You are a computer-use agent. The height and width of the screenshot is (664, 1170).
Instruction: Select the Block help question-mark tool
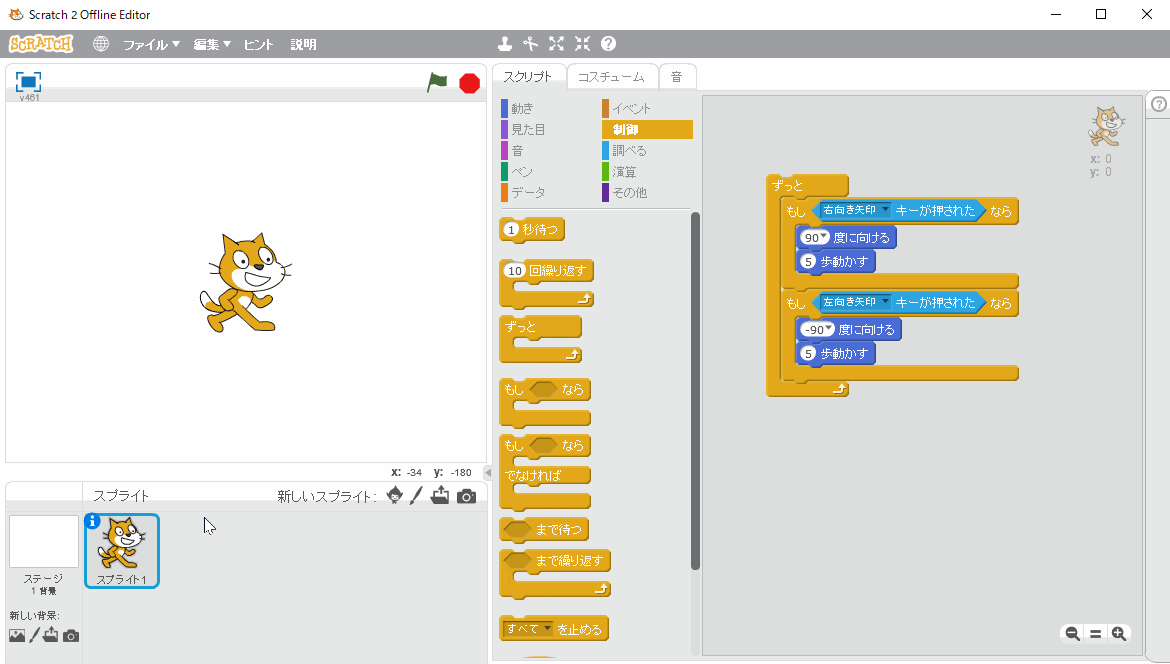(609, 44)
